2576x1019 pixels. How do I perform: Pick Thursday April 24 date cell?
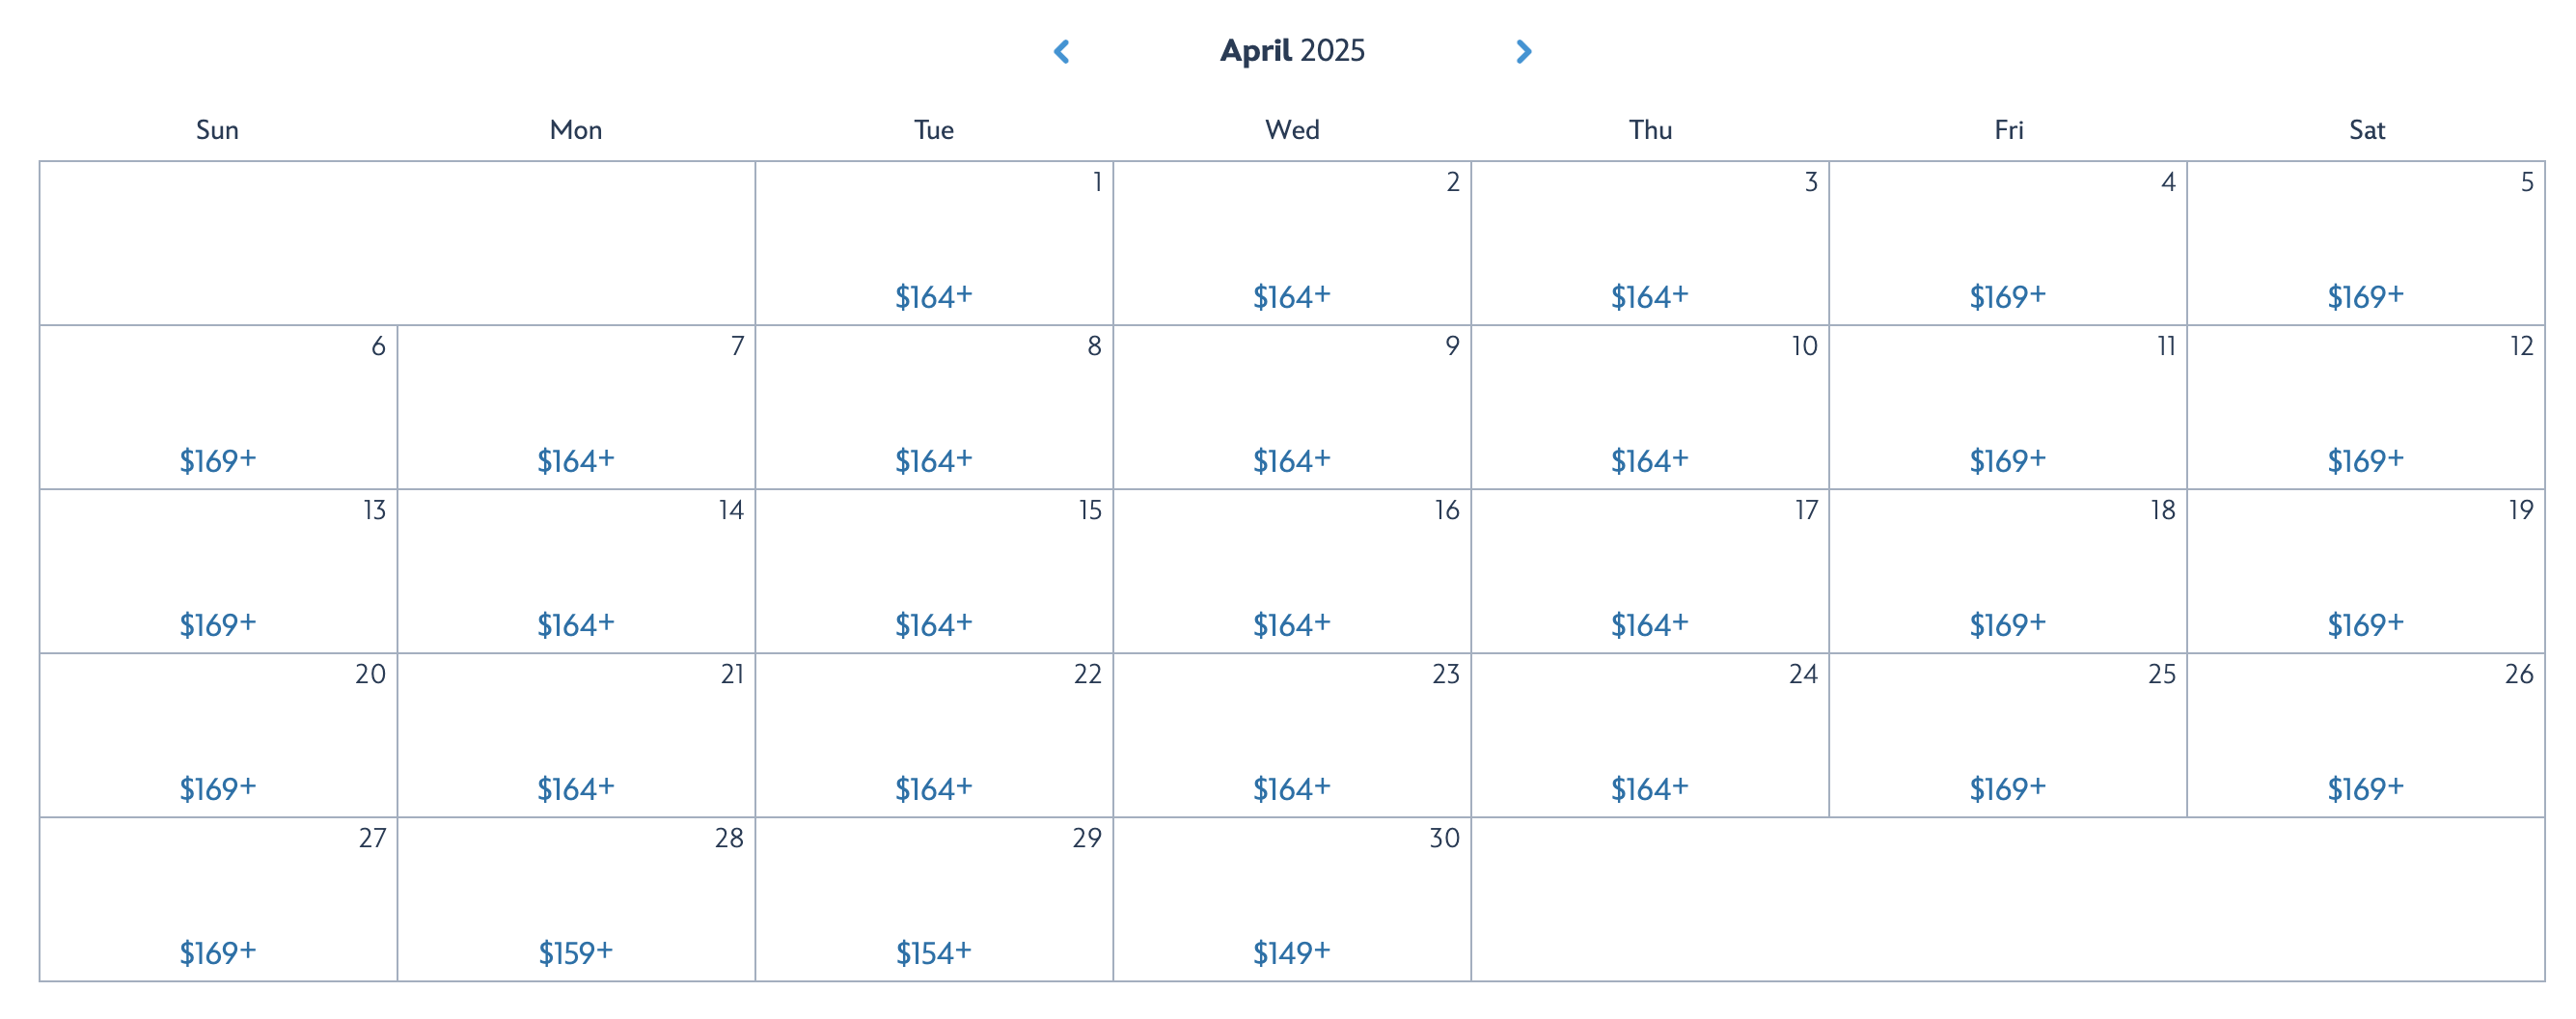(x=1650, y=735)
